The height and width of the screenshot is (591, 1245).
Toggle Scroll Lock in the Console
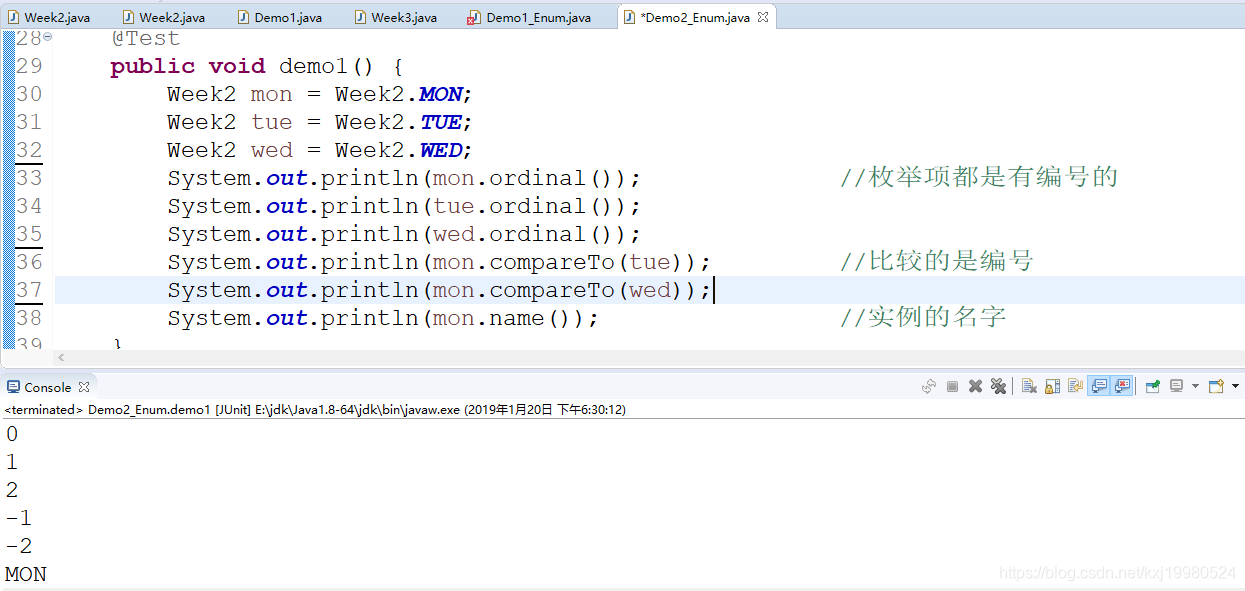(1052, 386)
